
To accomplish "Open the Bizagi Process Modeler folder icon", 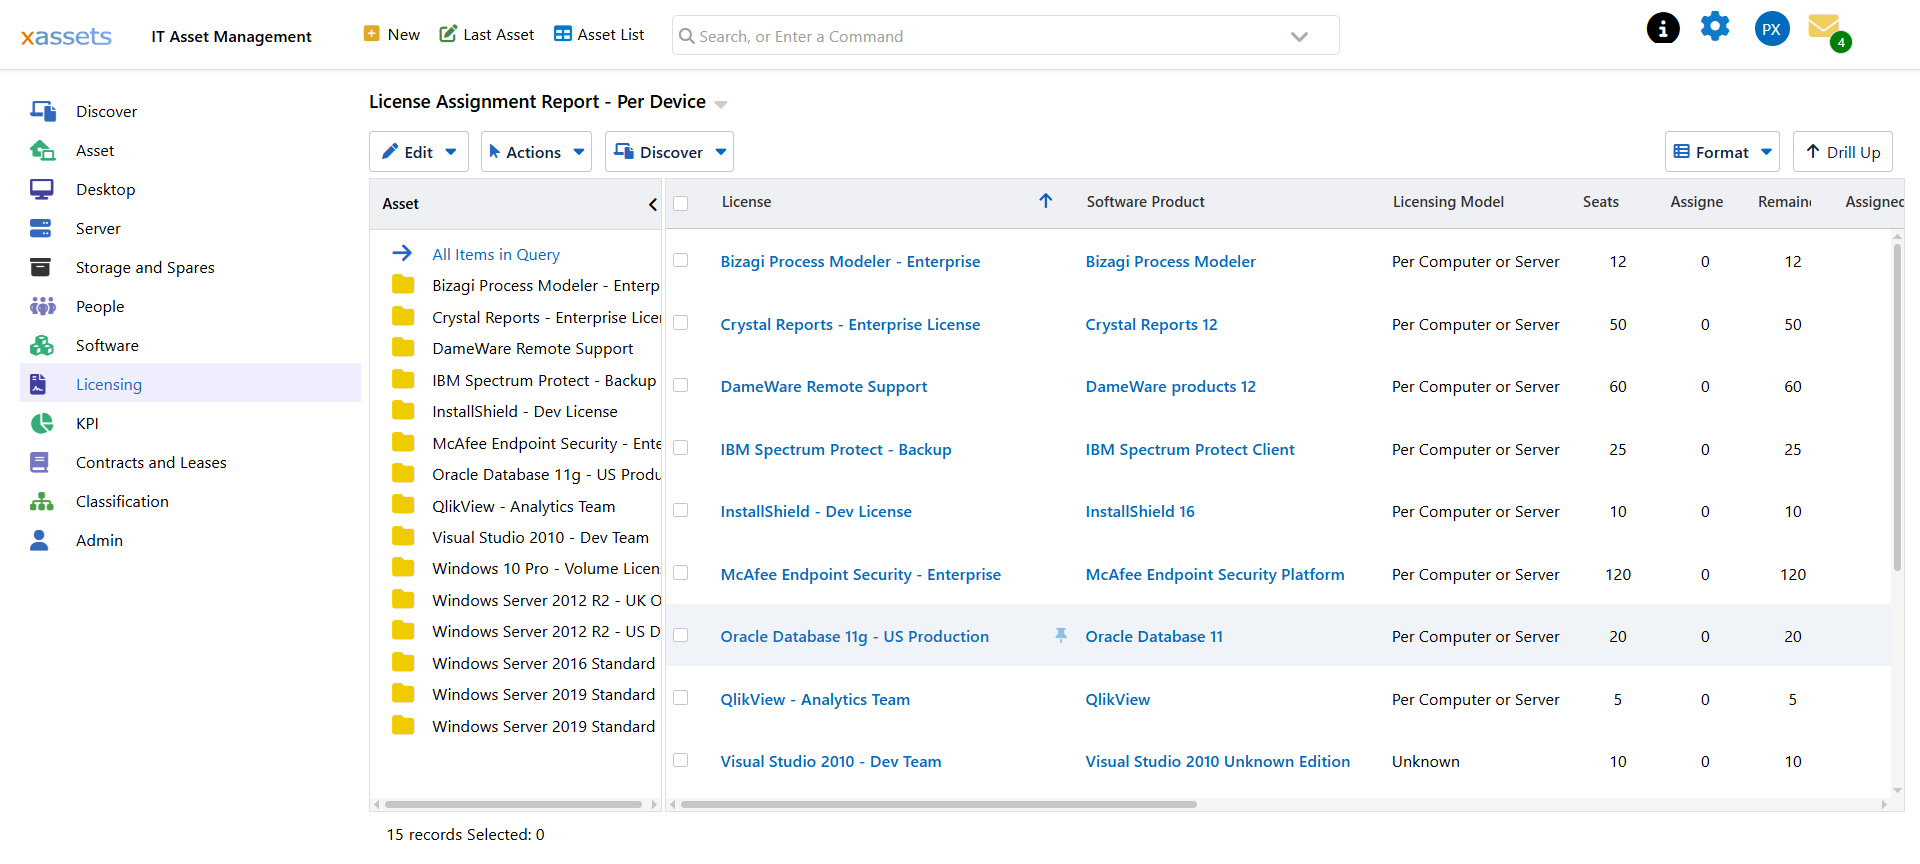I will [403, 284].
